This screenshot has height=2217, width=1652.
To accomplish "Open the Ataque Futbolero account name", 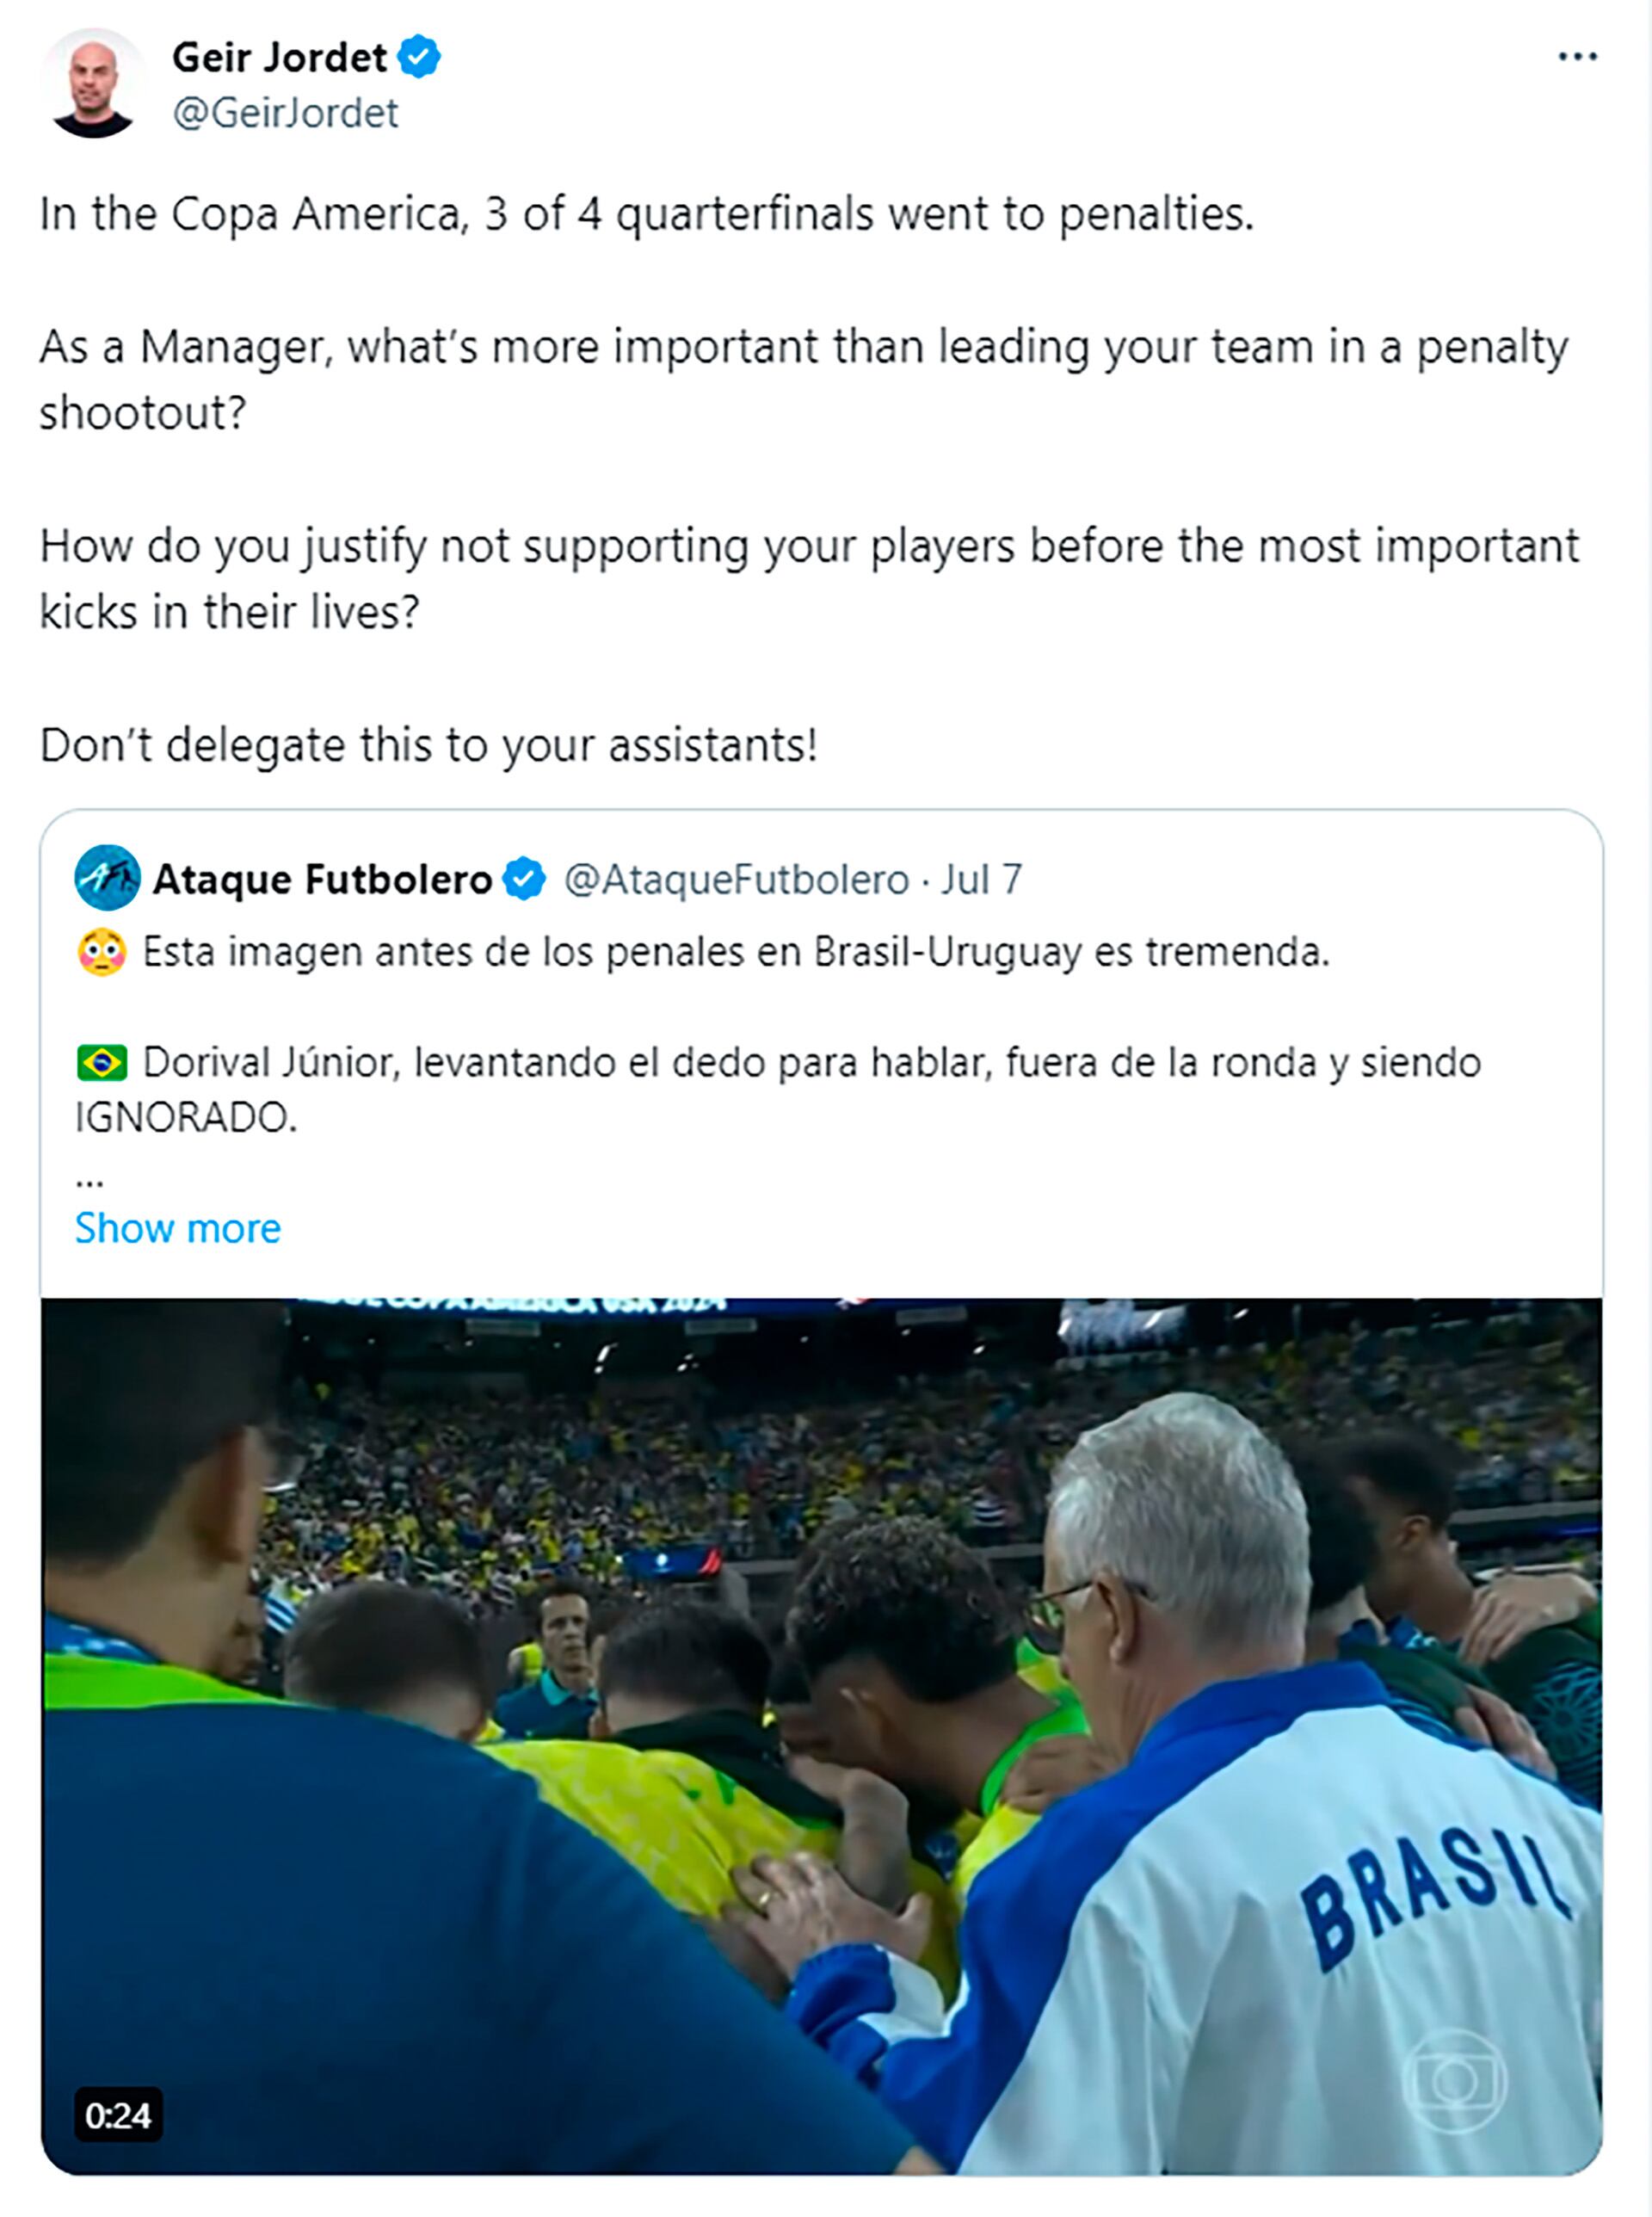I will tap(322, 879).
